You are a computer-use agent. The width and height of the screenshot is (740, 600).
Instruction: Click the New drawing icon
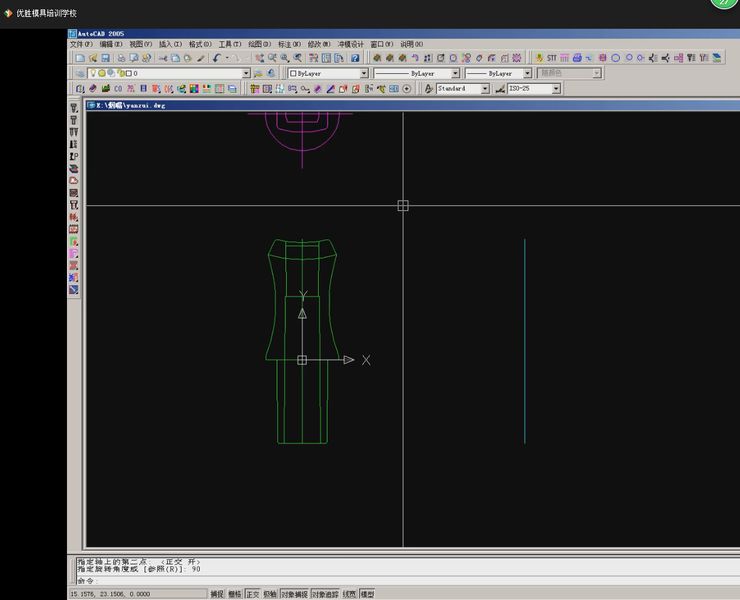coord(80,58)
